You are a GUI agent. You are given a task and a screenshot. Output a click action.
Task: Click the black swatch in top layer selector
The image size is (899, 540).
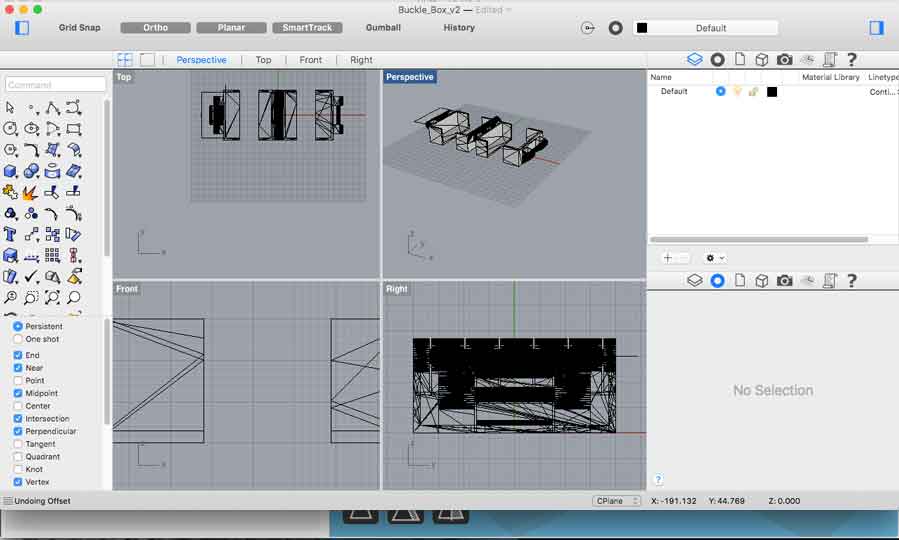pyautogui.click(x=642, y=28)
